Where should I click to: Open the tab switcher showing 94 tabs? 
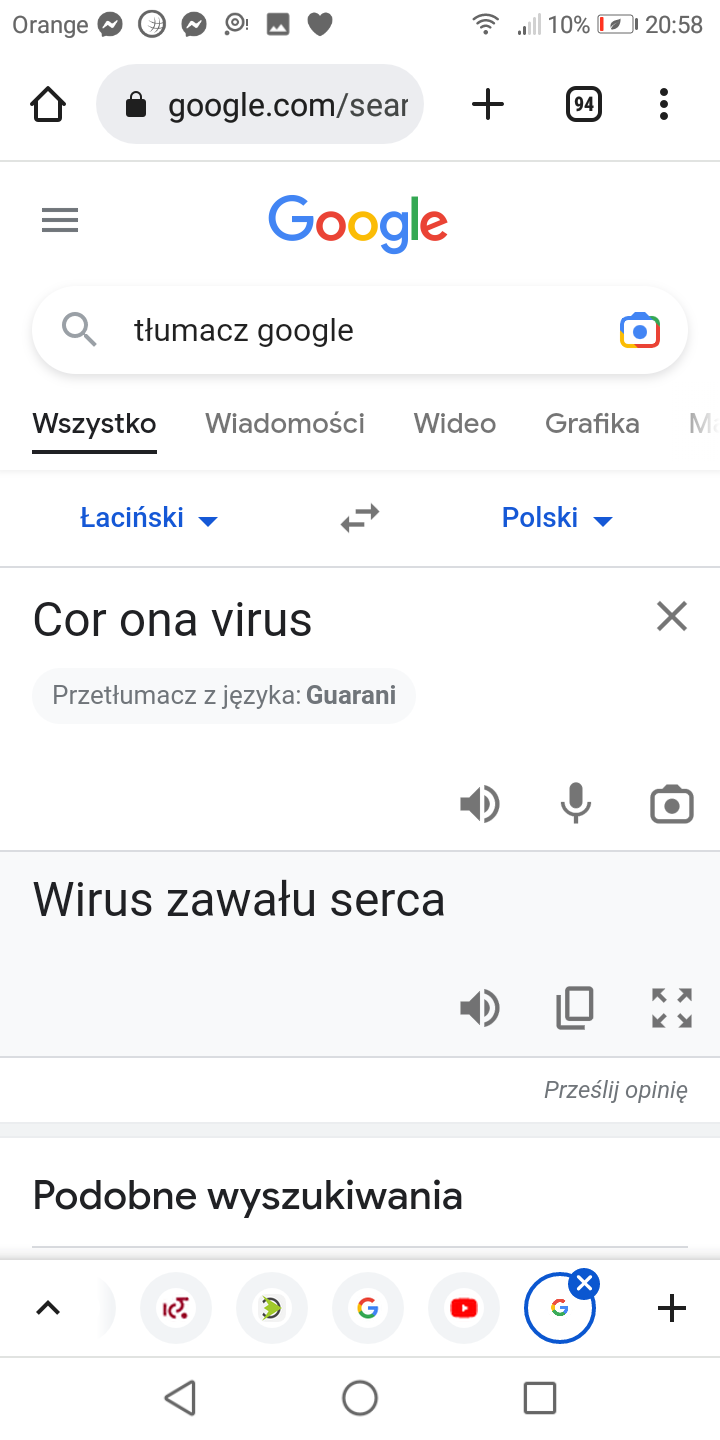pos(583,104)
